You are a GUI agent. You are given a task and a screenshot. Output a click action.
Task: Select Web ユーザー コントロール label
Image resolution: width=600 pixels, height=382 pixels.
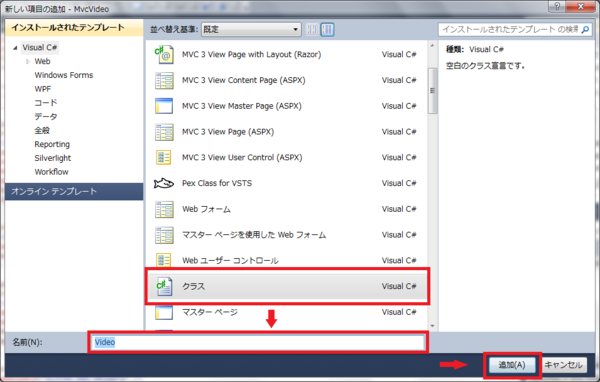pos(230,261)
